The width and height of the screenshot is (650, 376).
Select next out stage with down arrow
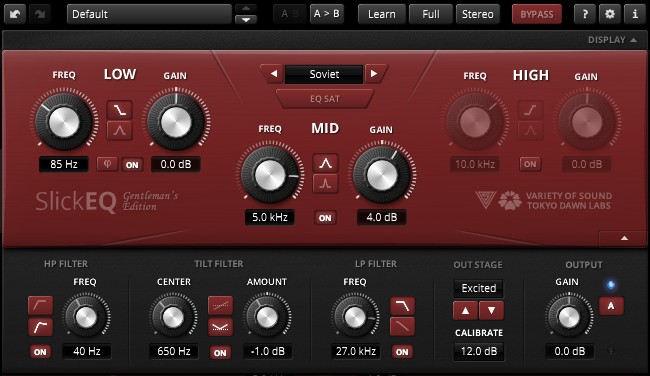coord(491,310)
